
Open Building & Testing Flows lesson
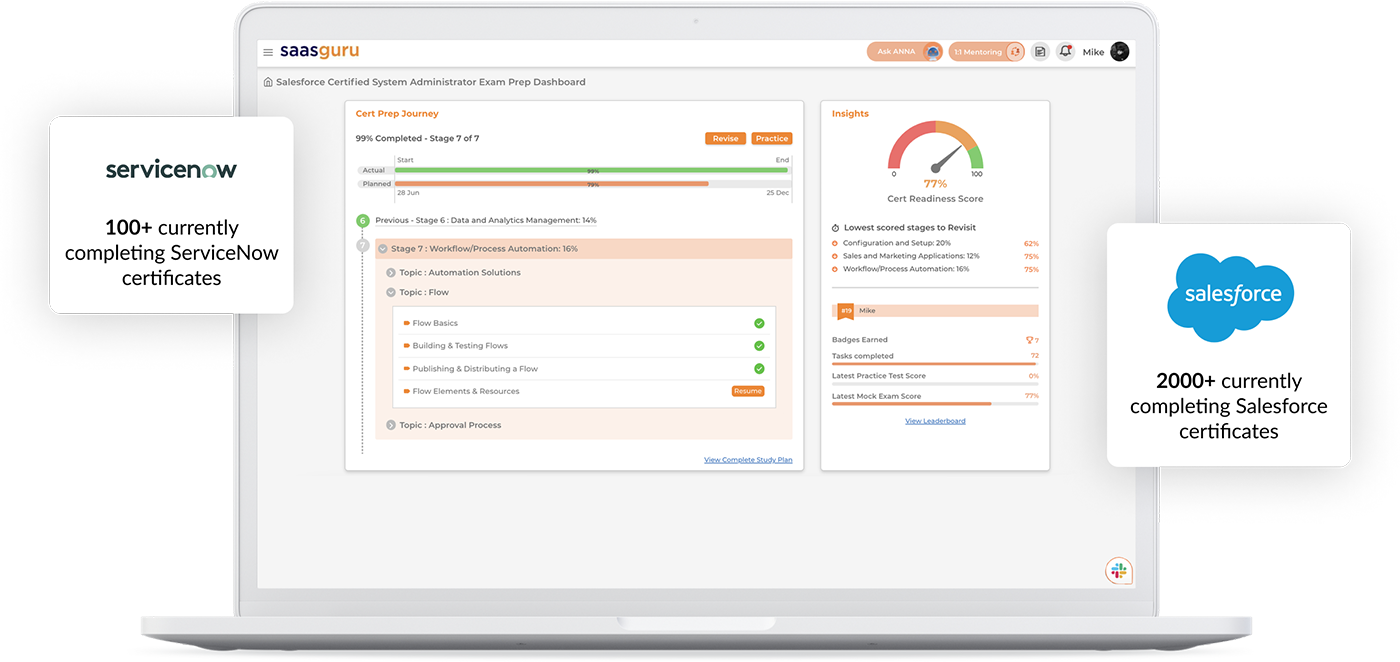[x=460, y=346]
